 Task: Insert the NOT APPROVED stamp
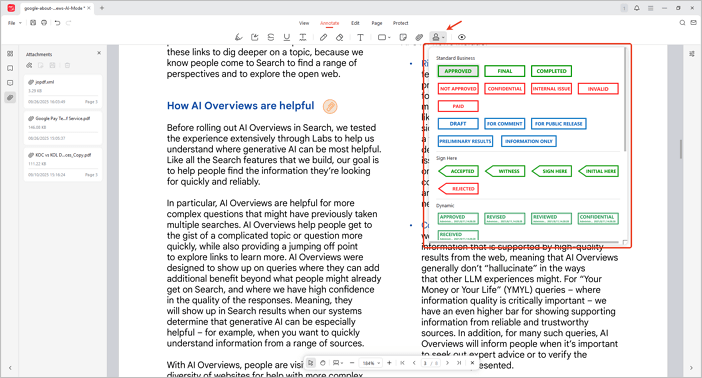point(458,89)
